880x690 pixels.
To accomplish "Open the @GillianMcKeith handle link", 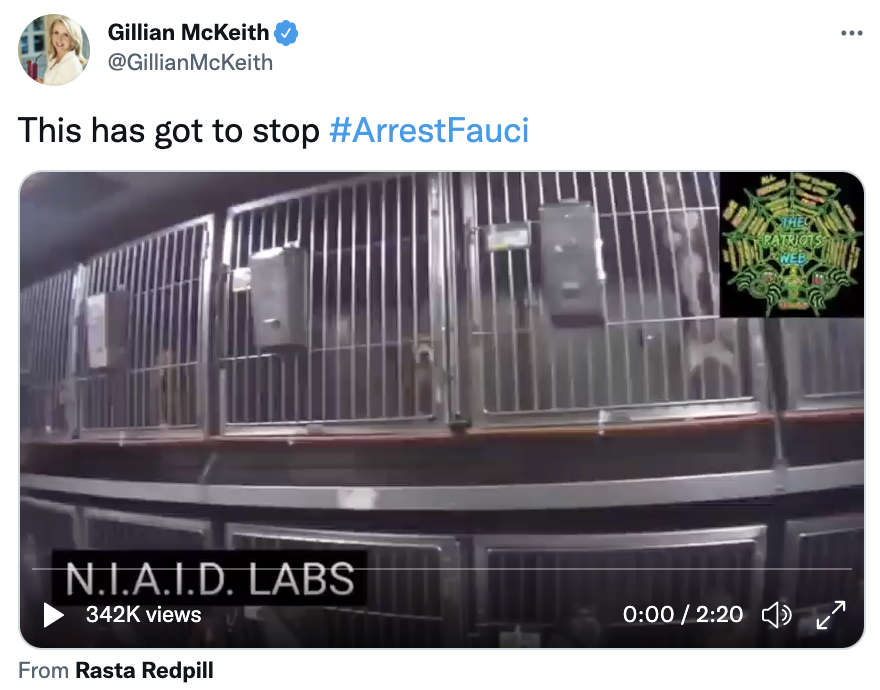I will coord(190,62).
